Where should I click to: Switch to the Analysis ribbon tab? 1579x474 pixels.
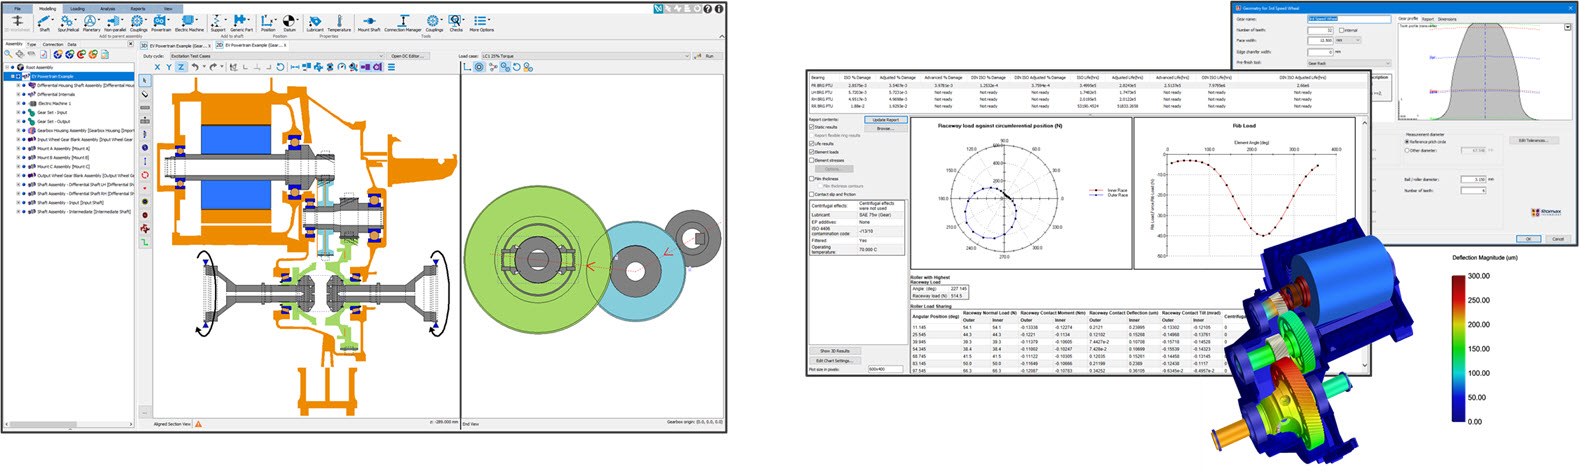tap(107, 8)
